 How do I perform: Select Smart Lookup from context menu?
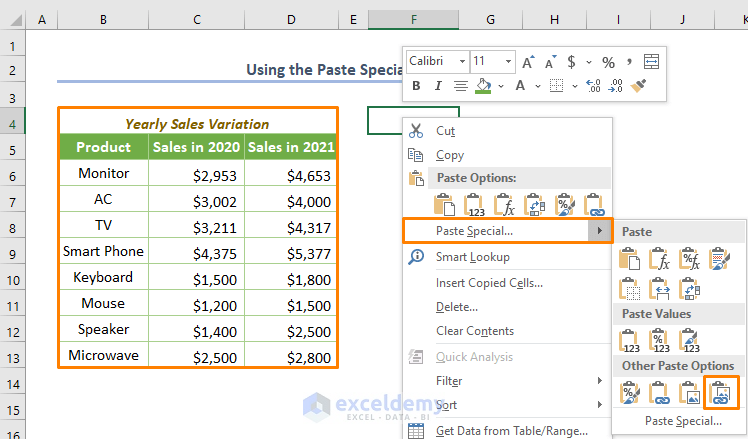point(473,257)
